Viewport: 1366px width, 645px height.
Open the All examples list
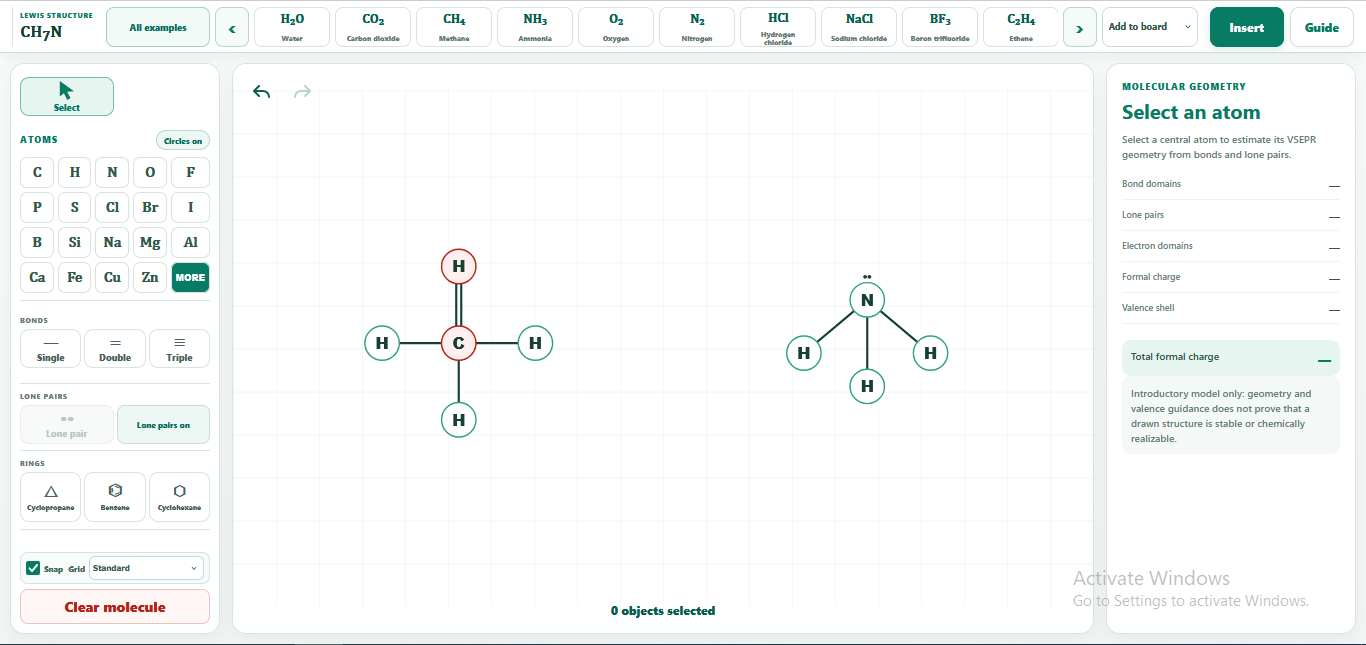(158, 27)
